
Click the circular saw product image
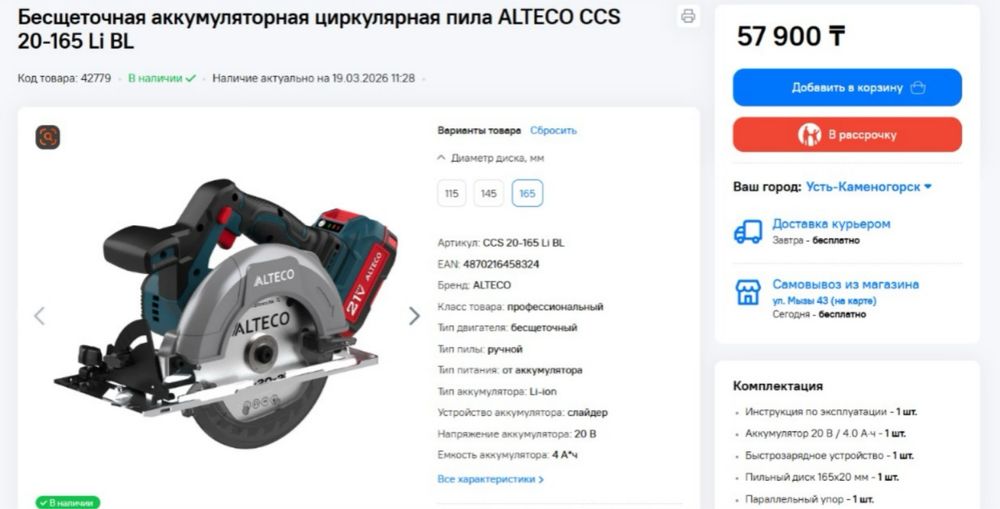pos(226,313)
